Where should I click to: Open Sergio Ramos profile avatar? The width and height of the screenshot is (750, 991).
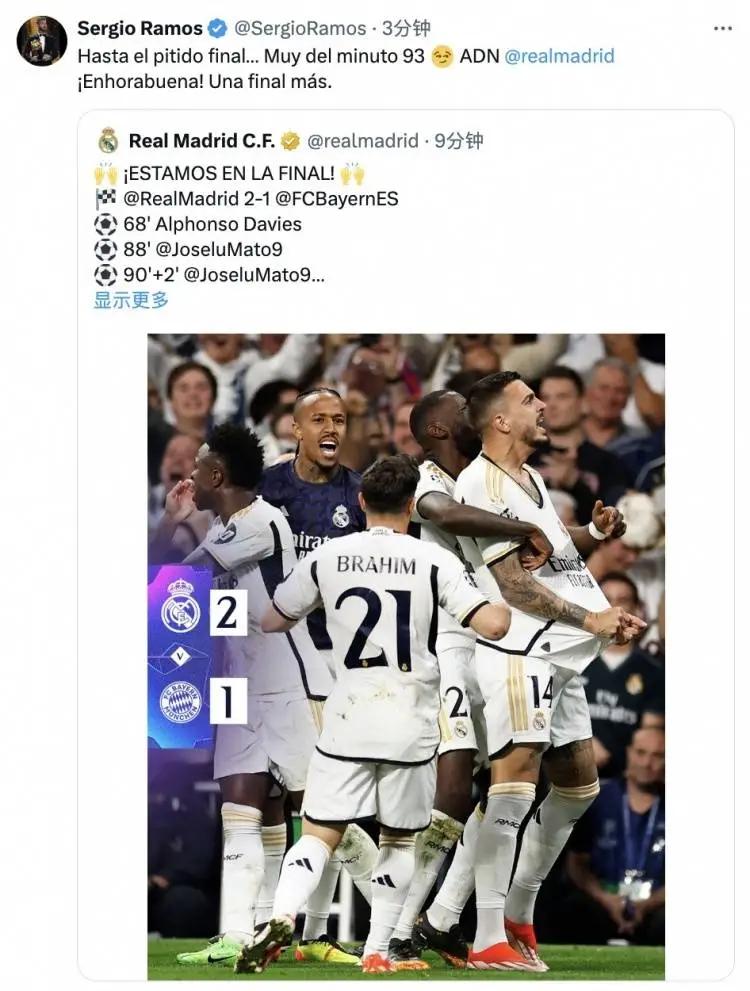(42, 41)
